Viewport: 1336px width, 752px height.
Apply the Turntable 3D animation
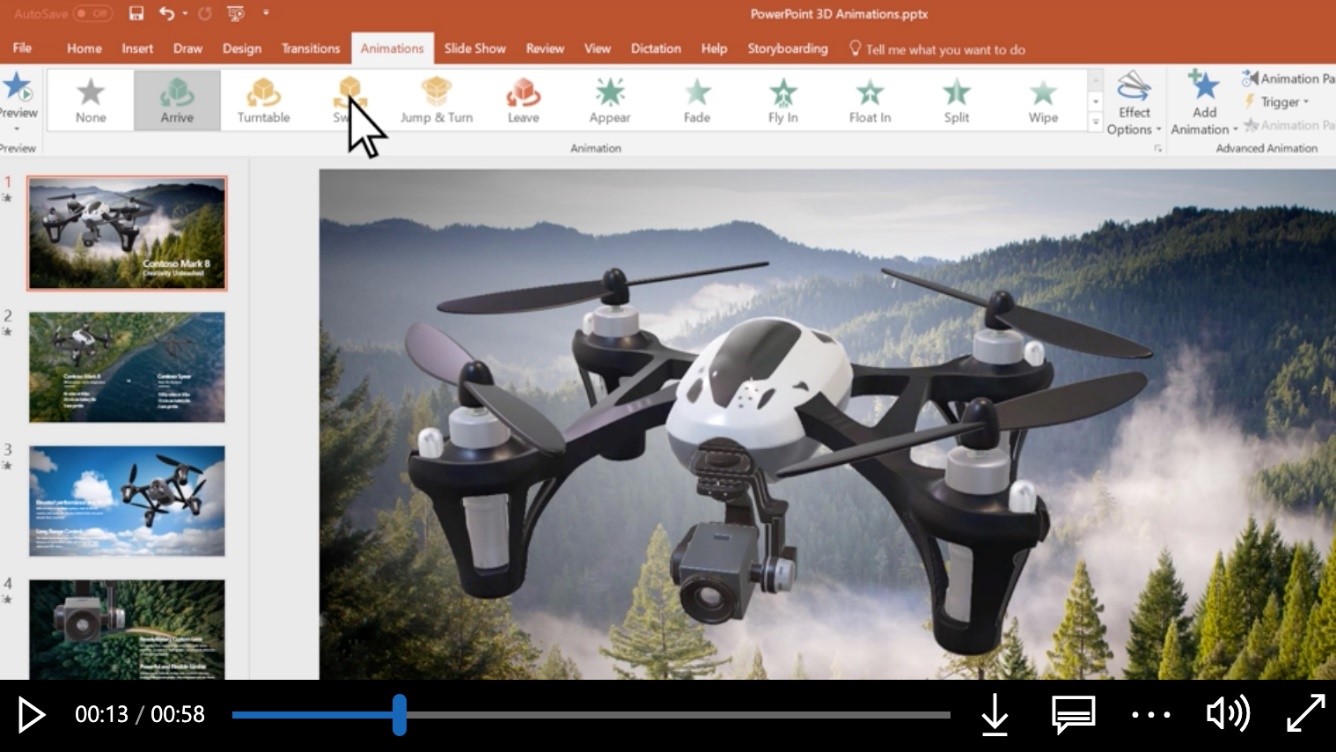[x=264, y=100]
